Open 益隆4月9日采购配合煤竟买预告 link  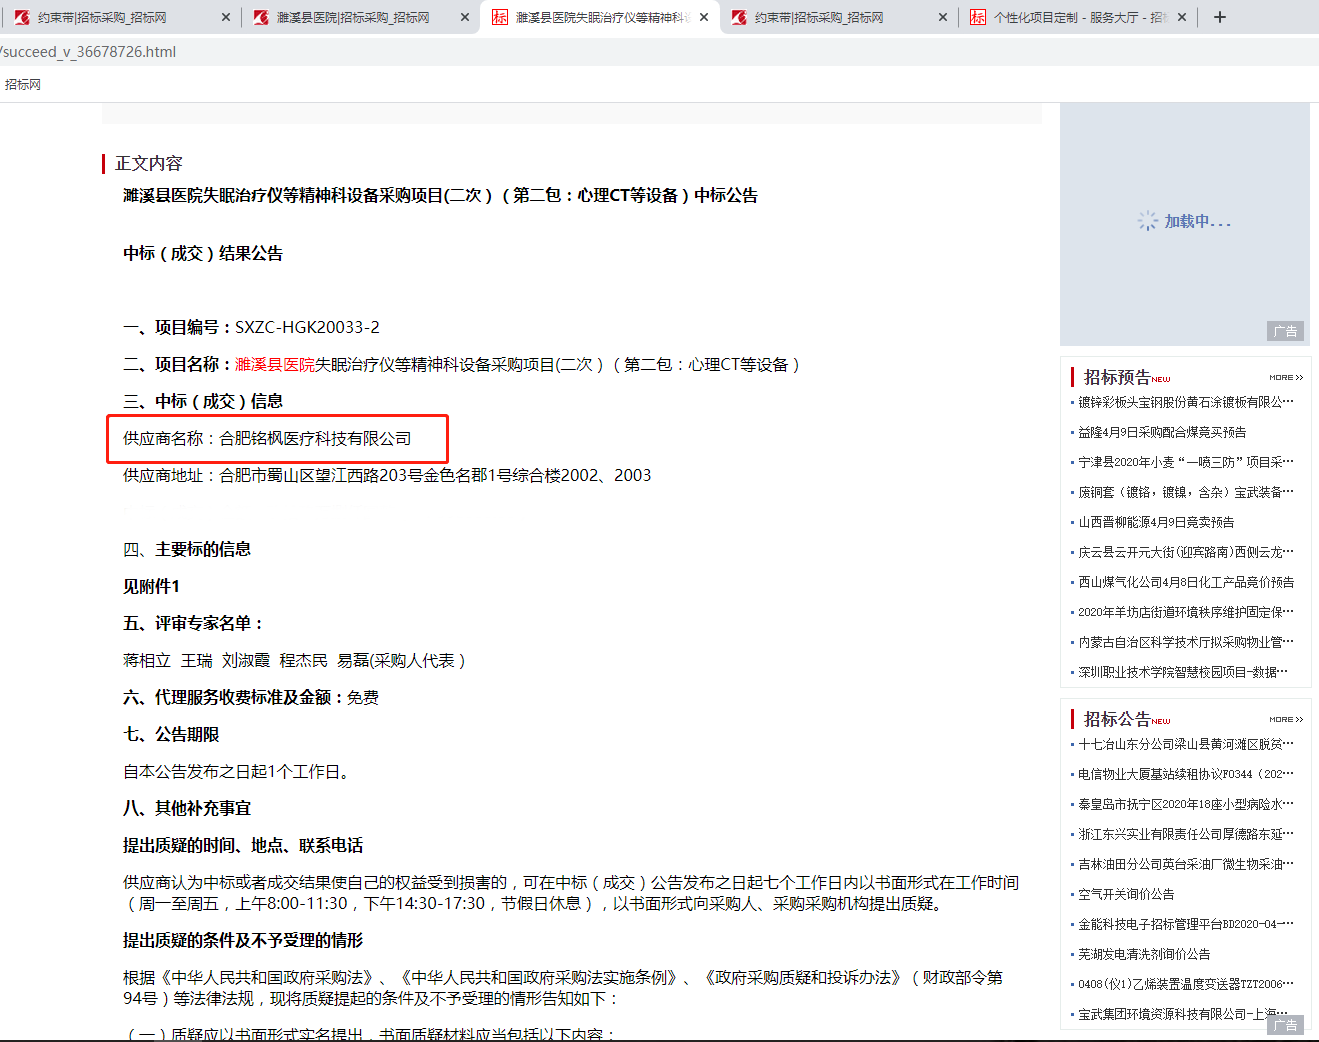click(x=1162, y=432)
